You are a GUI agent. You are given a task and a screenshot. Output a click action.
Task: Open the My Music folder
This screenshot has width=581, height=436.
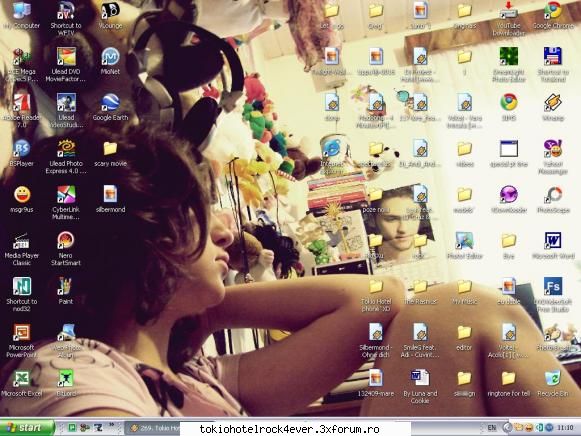(x=464, y=291)
